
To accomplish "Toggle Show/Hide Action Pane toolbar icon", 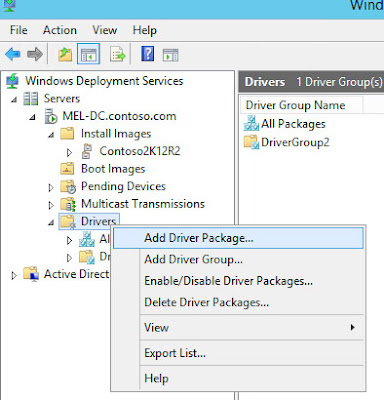I will (x=171, y=55).
